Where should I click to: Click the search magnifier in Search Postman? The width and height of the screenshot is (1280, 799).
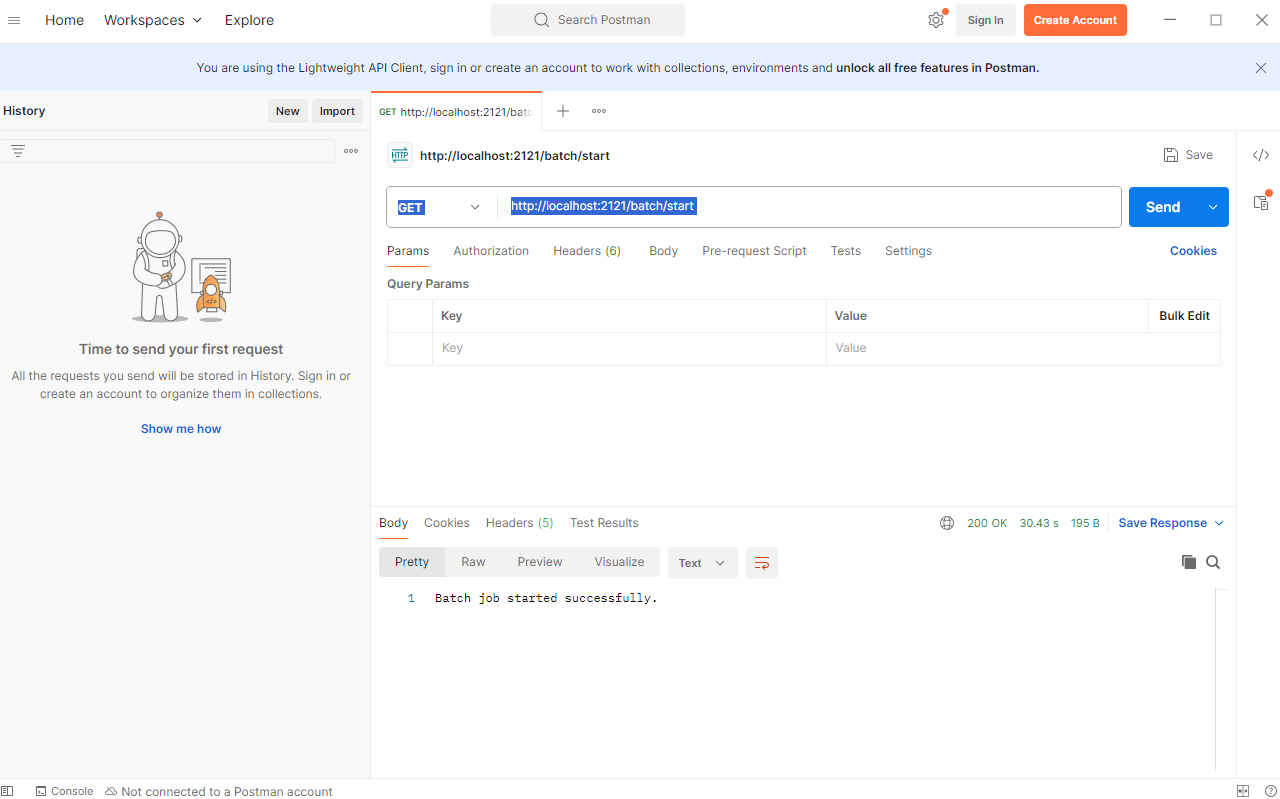tap(542, 20)
